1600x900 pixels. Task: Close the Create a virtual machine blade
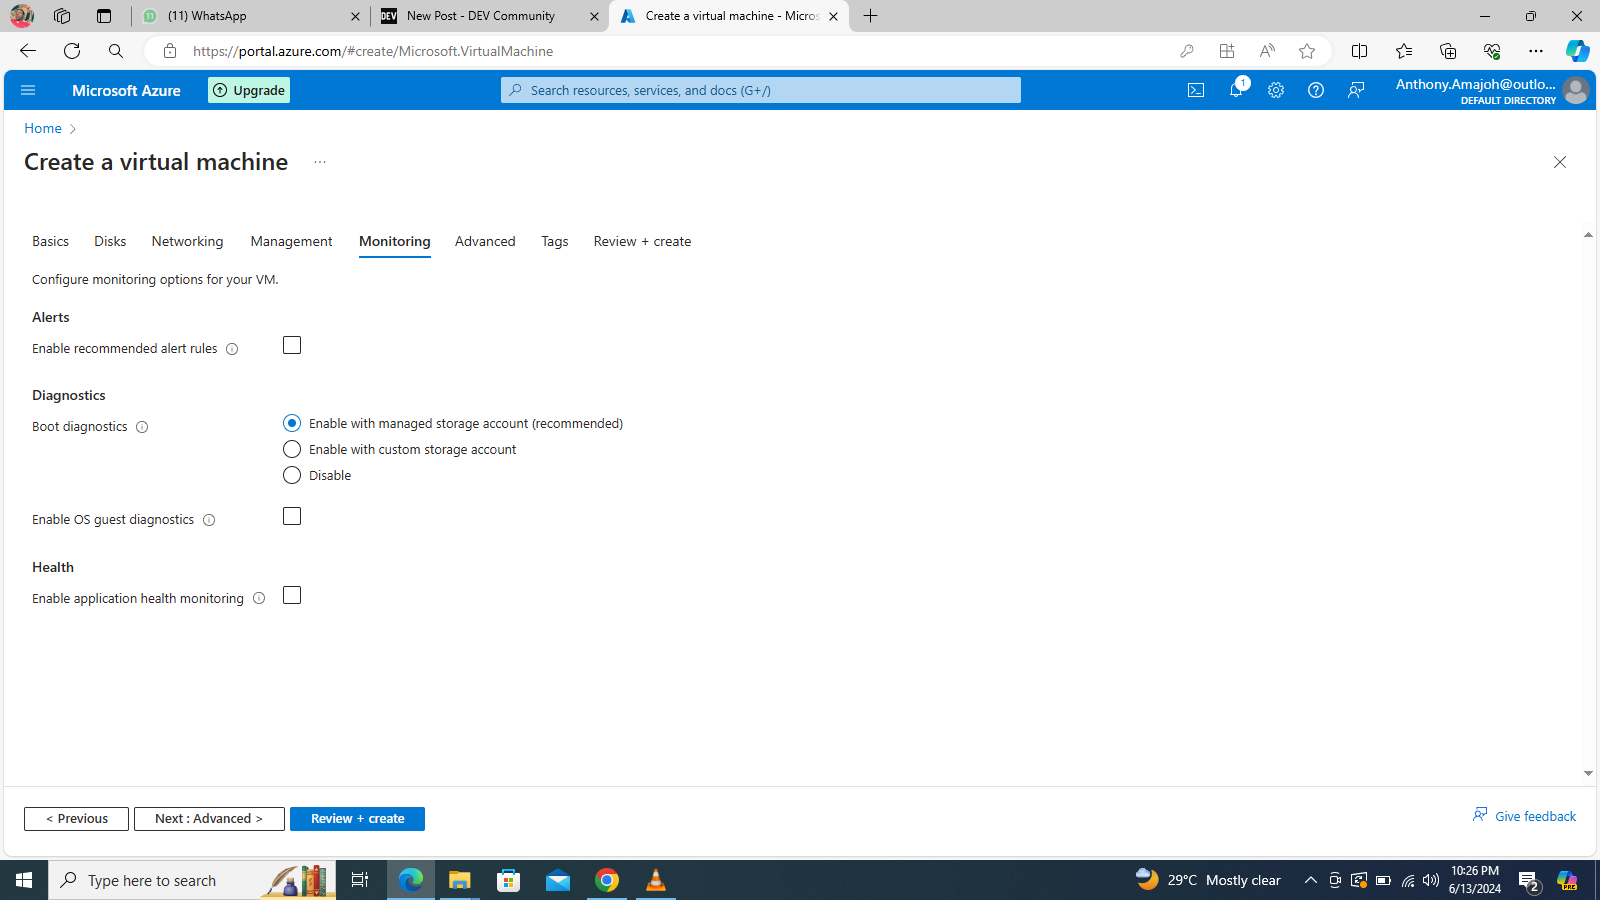[1560, 162]
